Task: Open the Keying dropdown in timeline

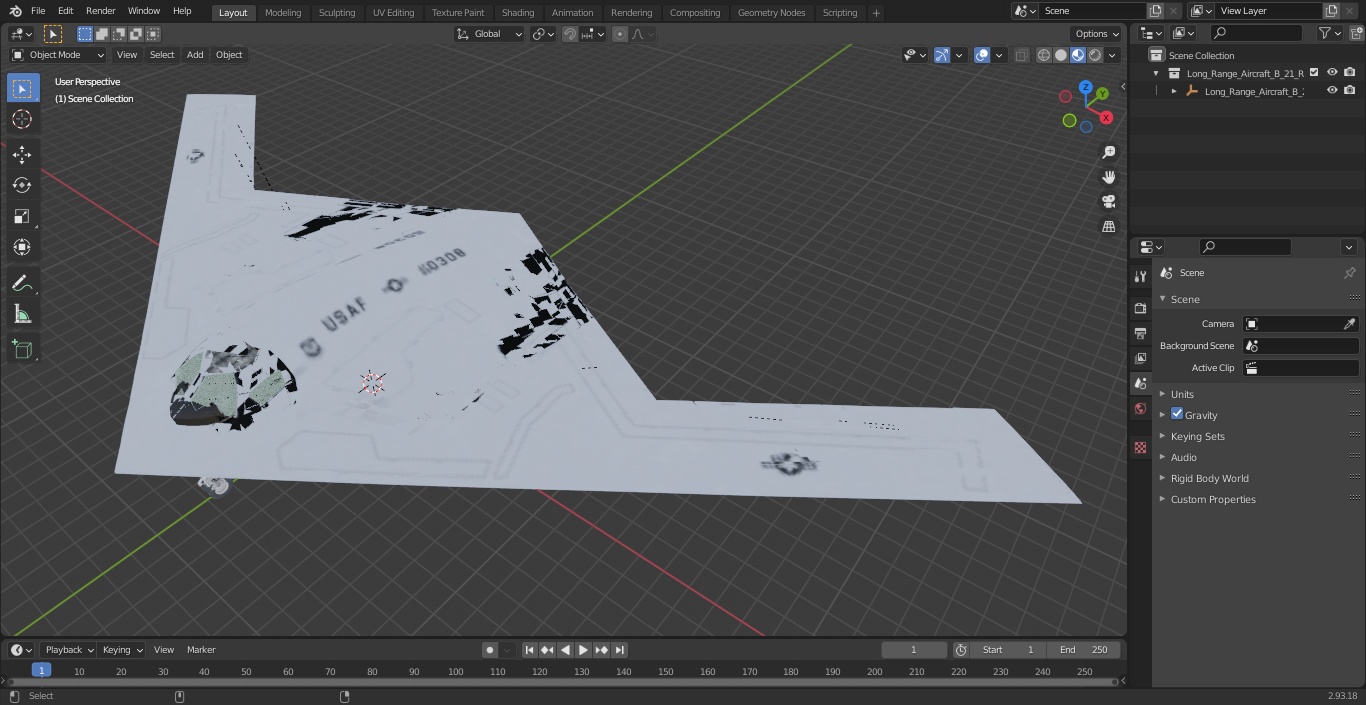Action: pos(122,650)
